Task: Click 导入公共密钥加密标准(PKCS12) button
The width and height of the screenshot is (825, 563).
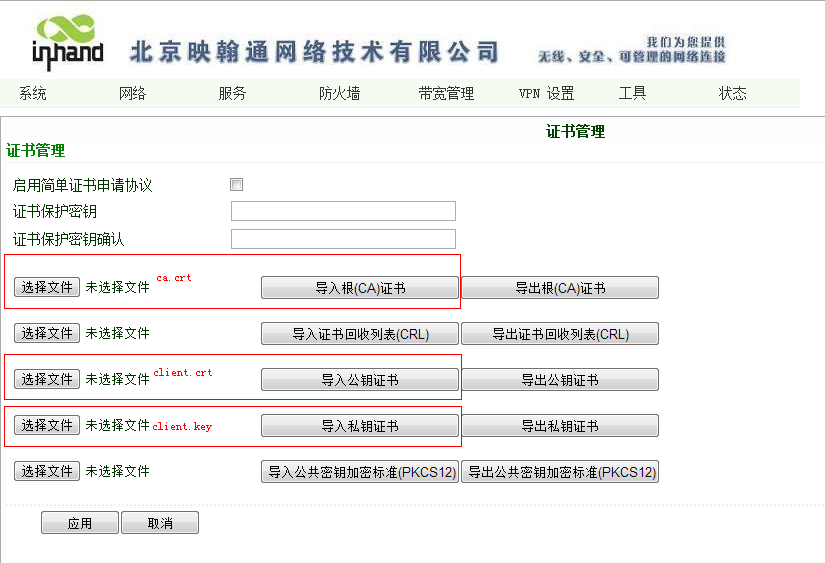Action: tap(360, 472)
